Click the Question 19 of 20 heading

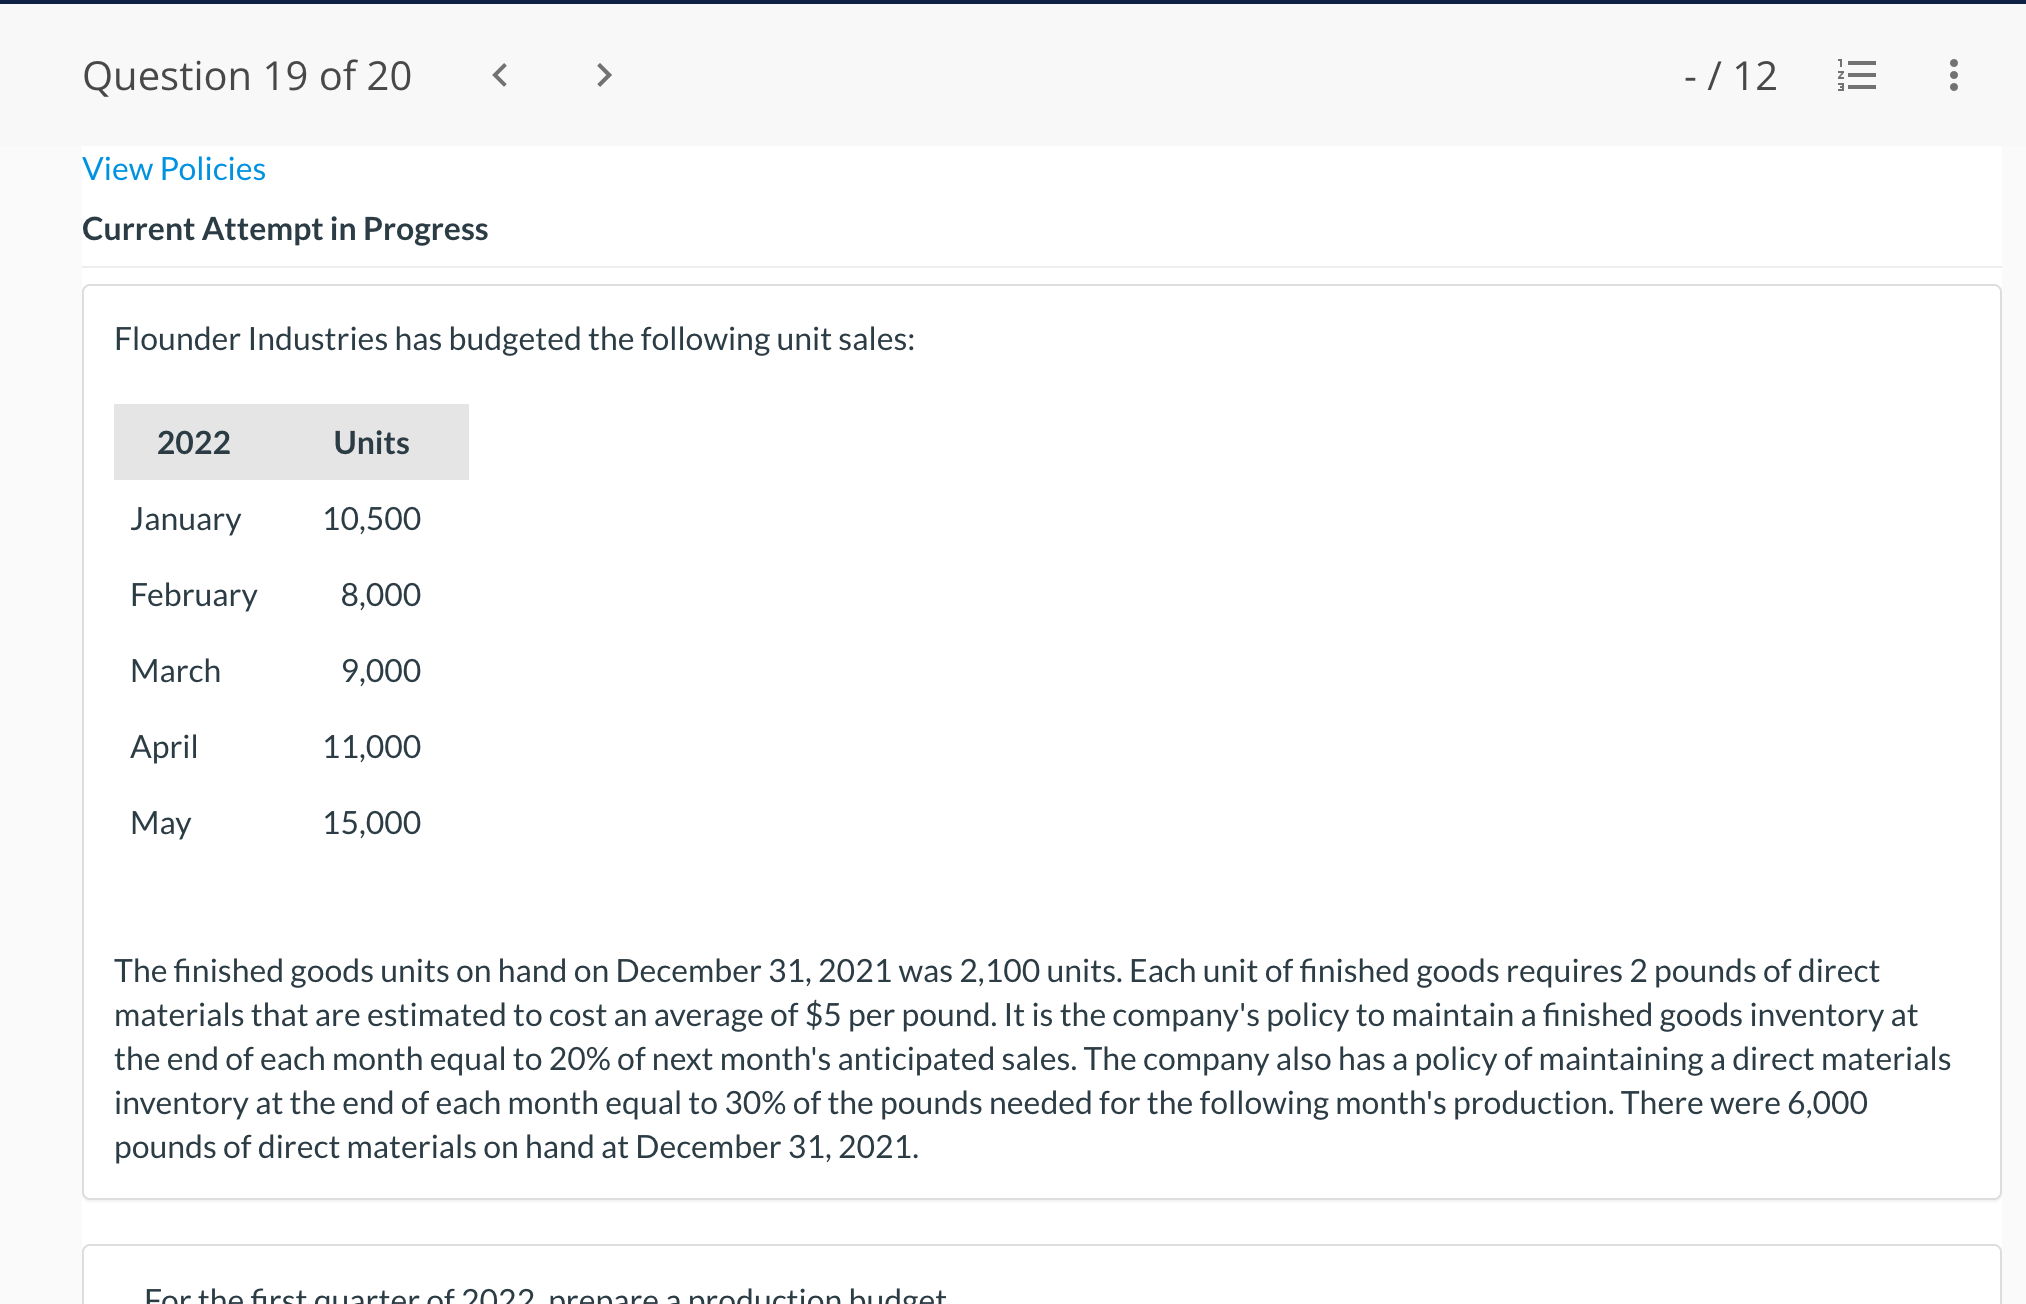247,76
